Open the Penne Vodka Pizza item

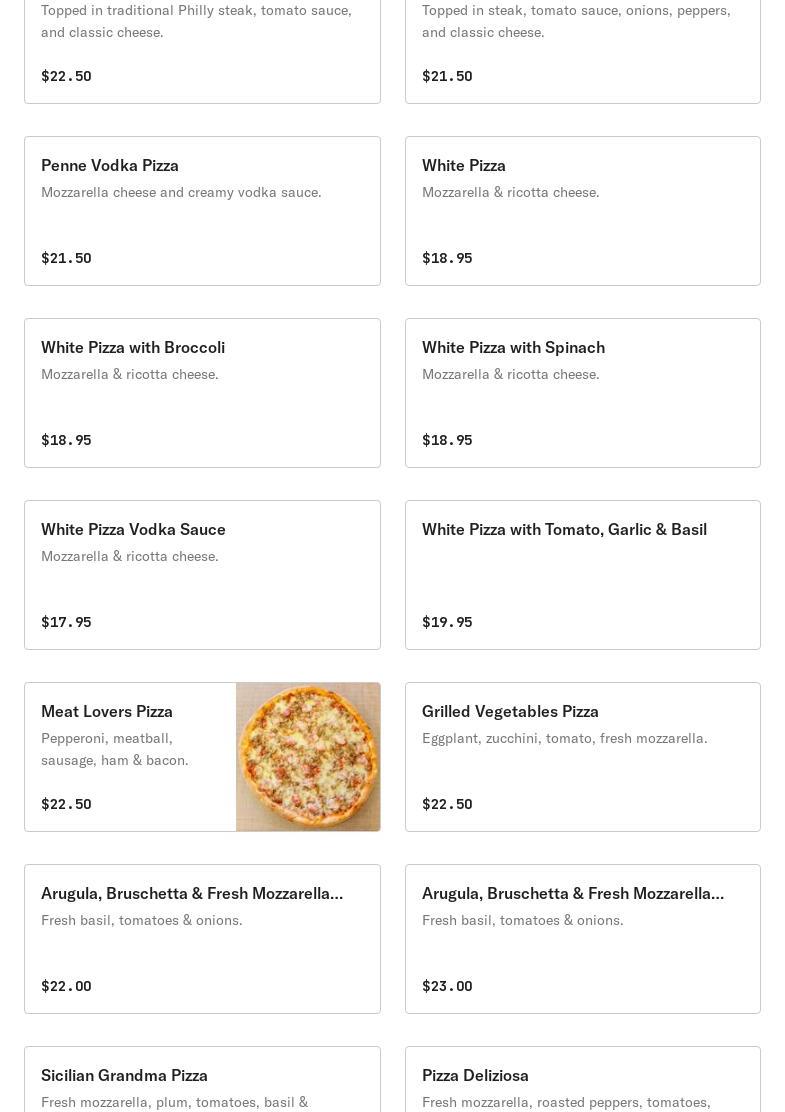click(202, 211)
